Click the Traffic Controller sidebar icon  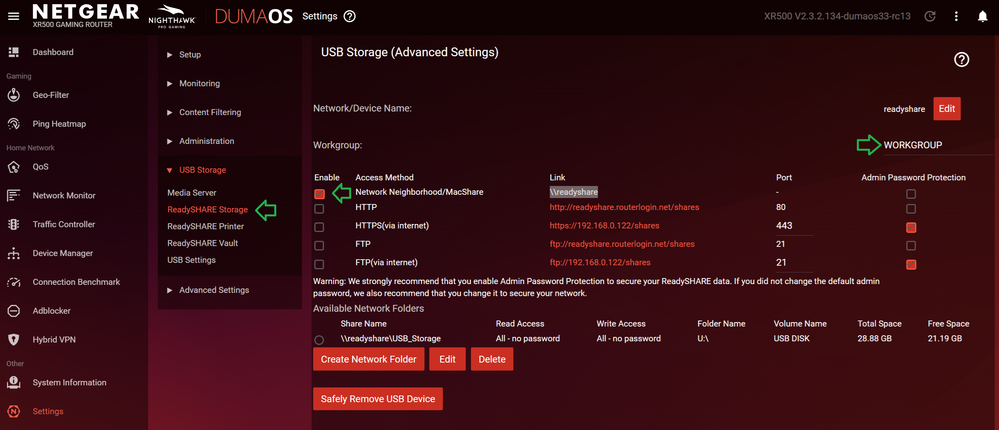click(x=13, y=224)
